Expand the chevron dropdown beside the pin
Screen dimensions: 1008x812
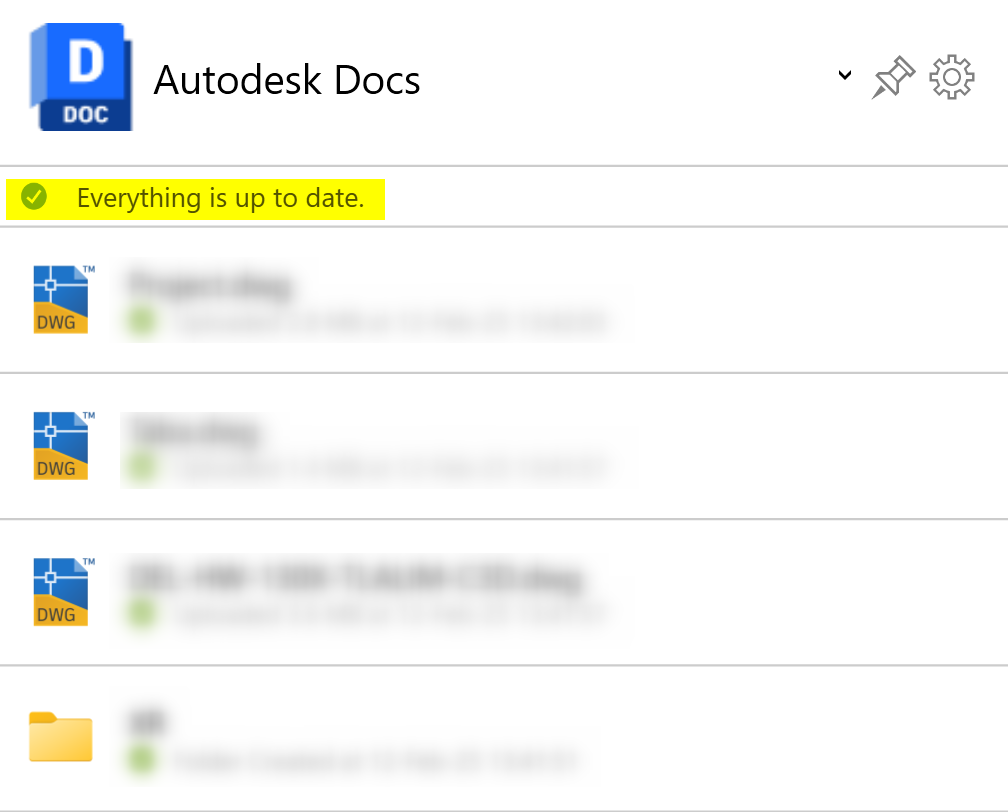click(x=845, y=75)
